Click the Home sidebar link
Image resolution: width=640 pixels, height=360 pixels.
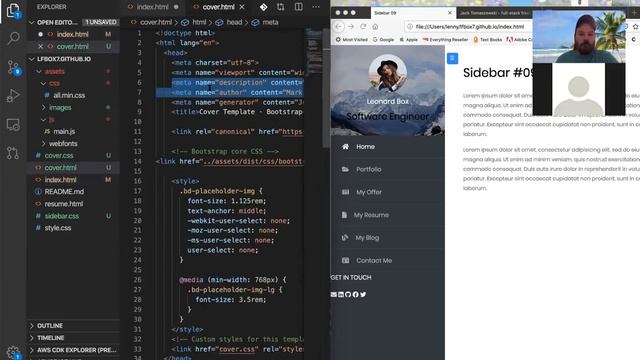click(365, 147)
